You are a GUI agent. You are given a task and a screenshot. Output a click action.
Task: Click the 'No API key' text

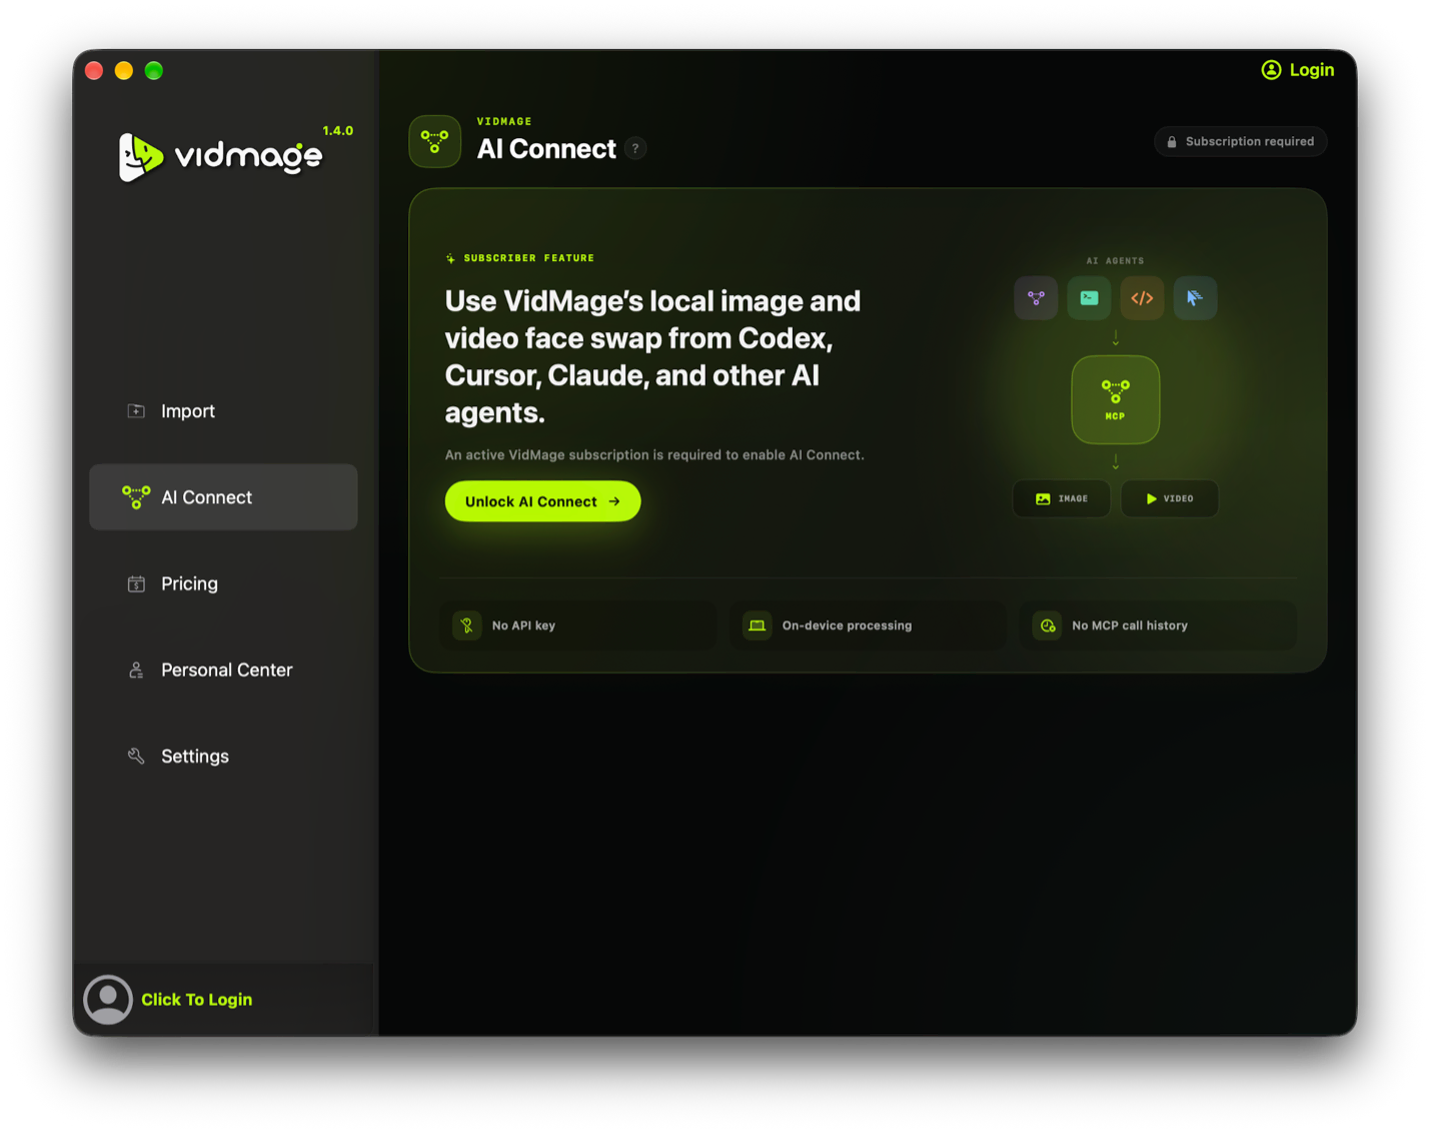click(x=524, y=626)
